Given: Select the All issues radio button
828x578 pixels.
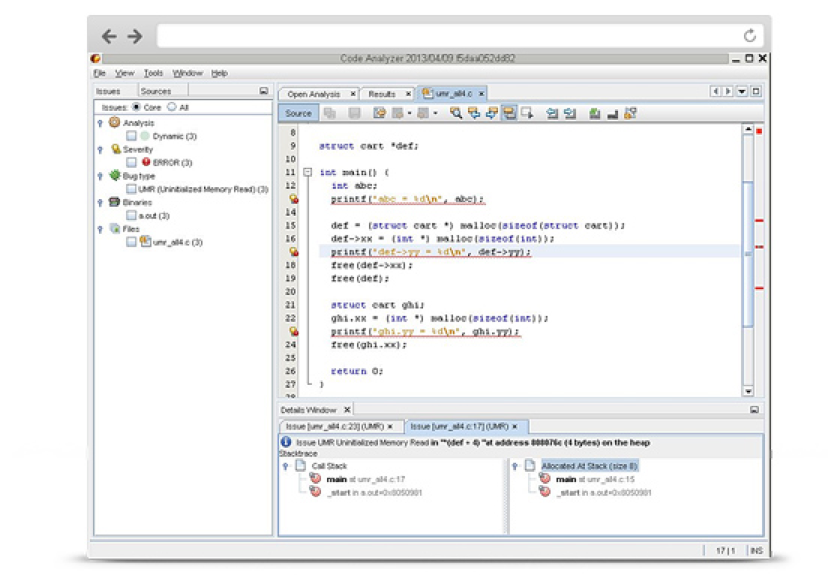Looking at the screenshot, I should click(x=173, y=106).
